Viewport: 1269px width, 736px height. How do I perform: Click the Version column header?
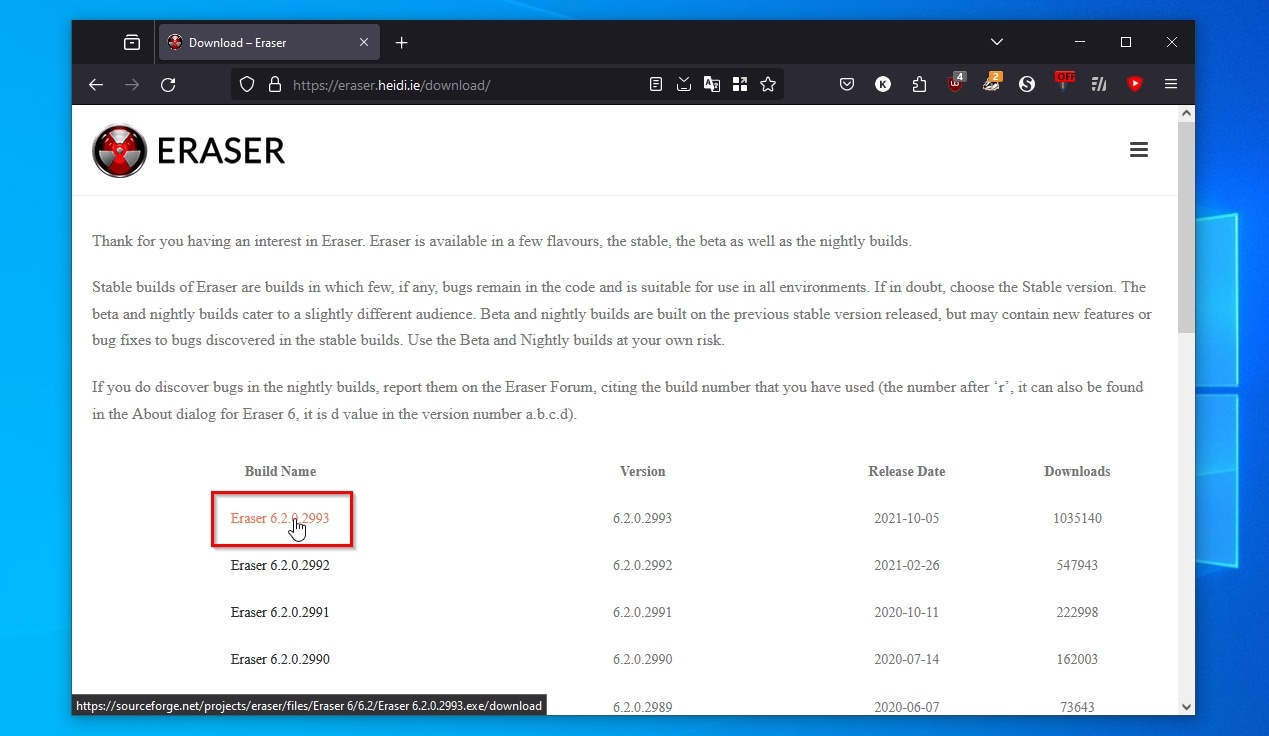642,471
